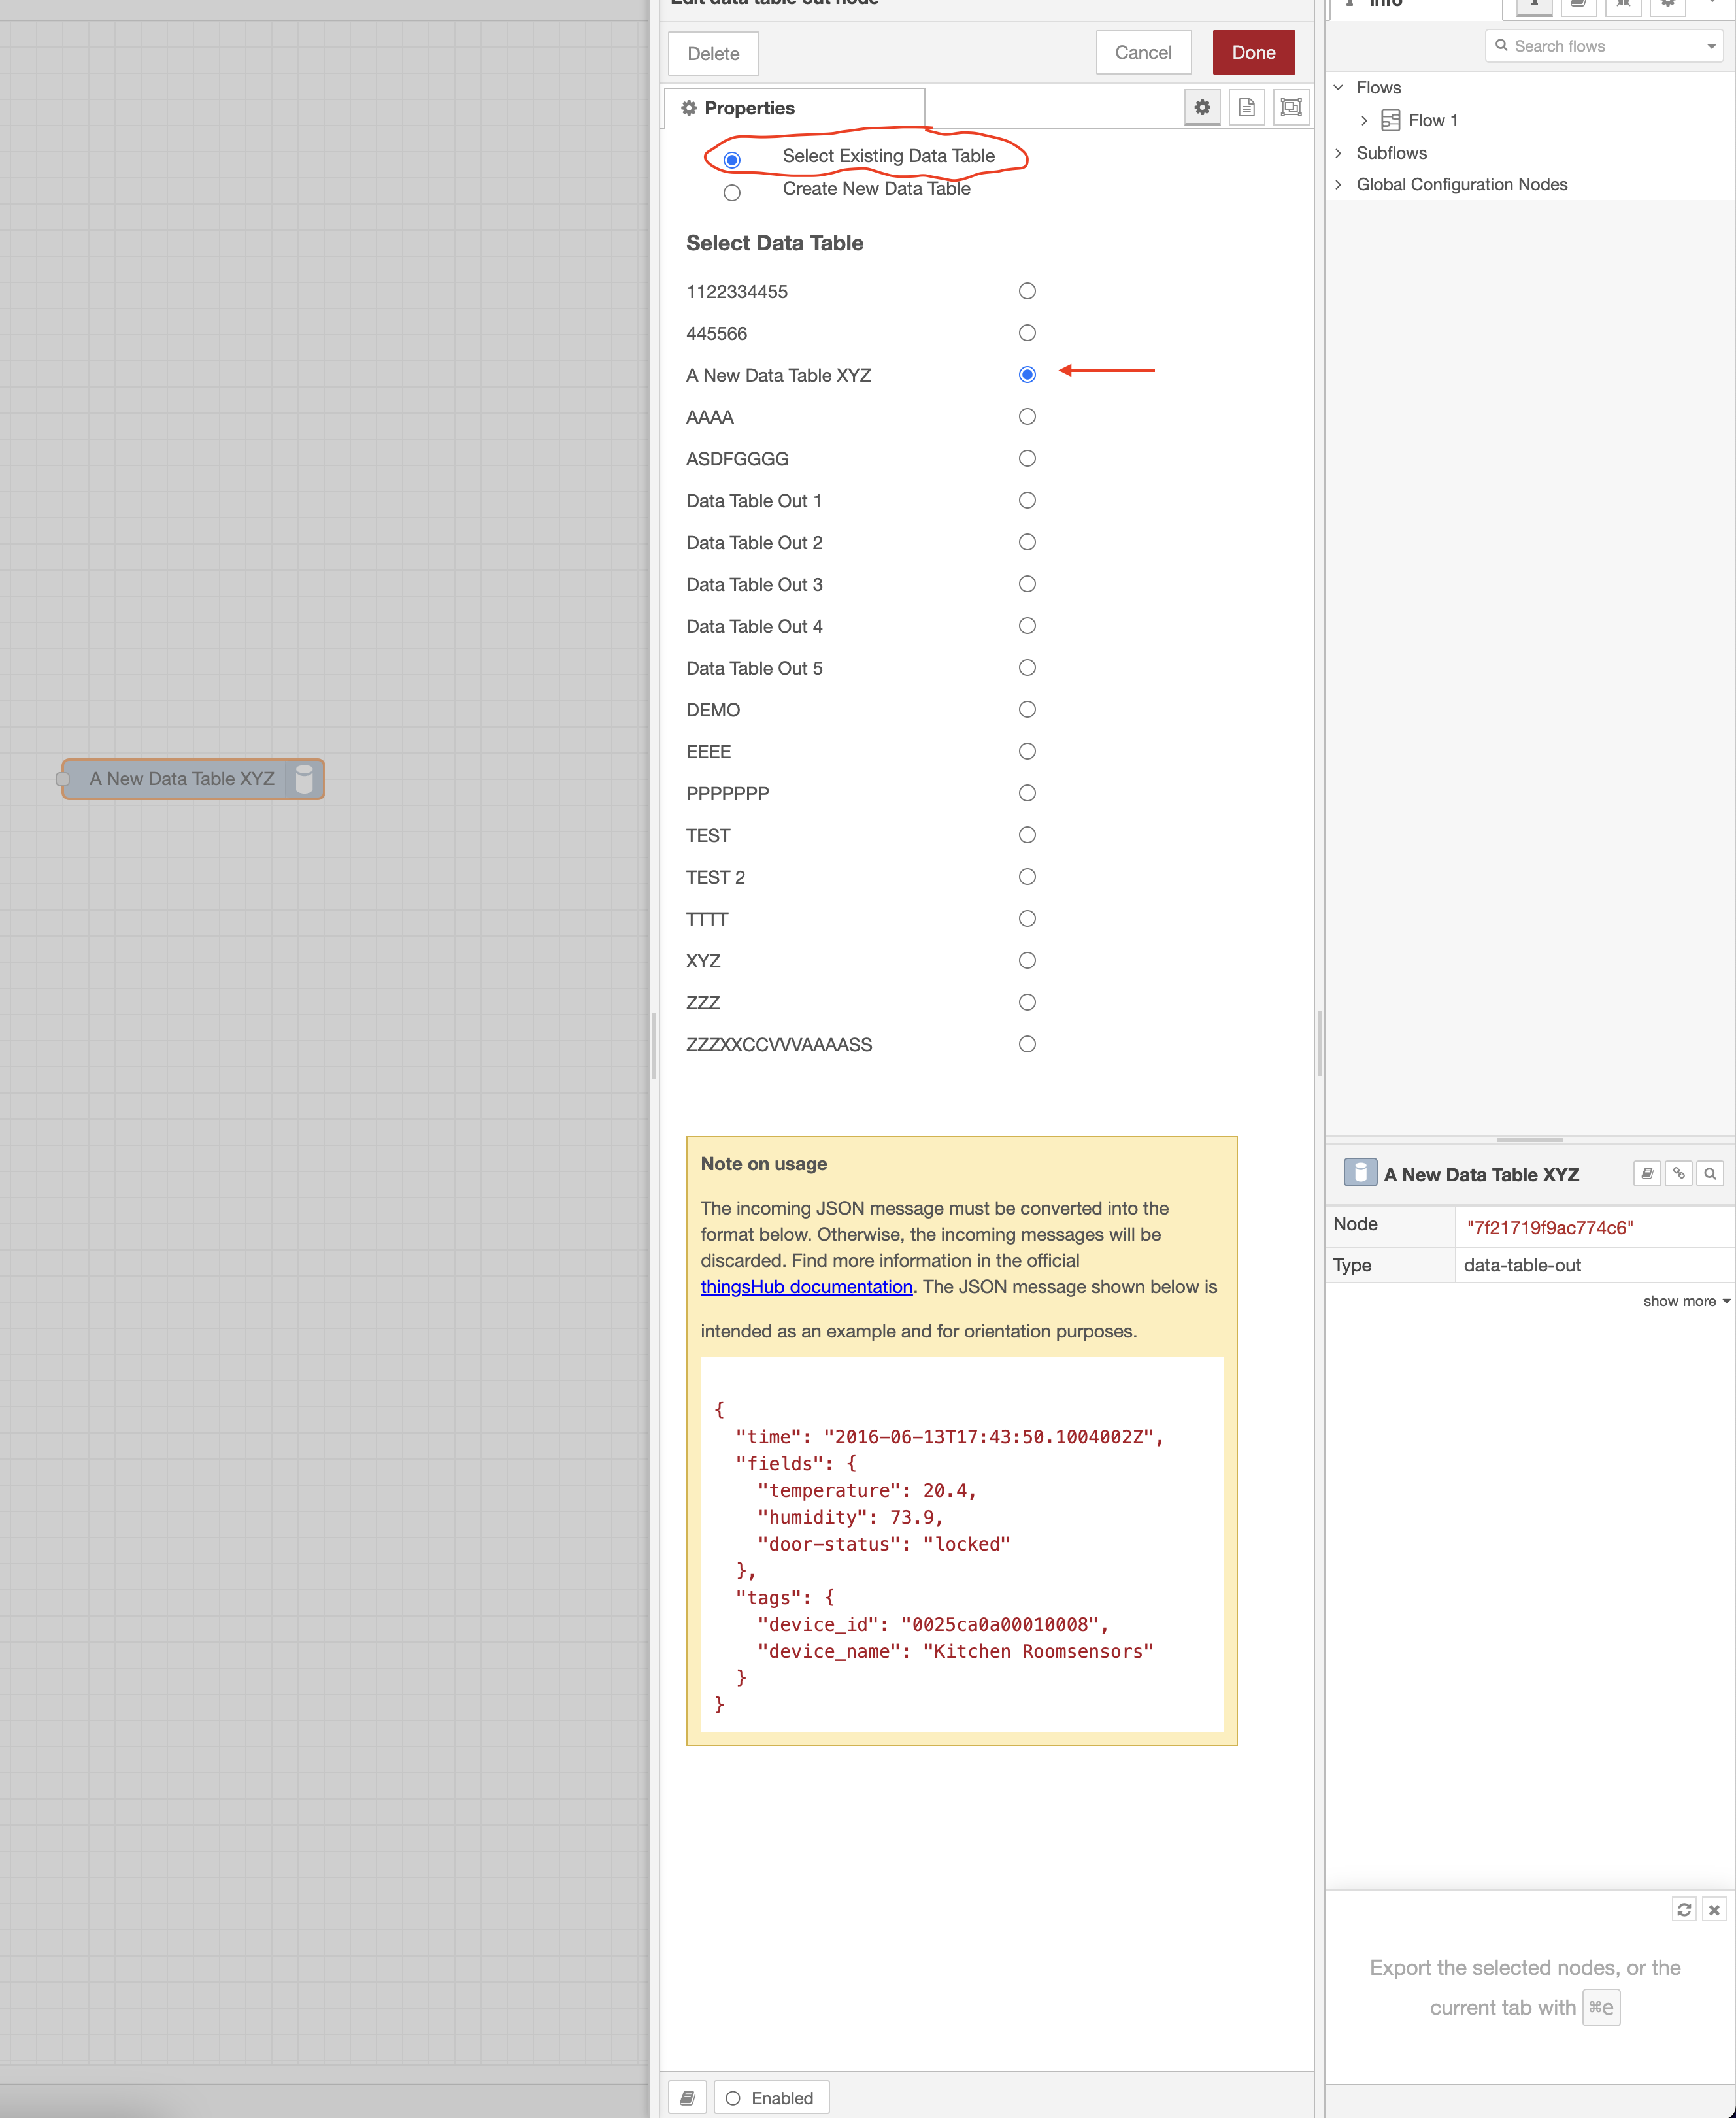Close the tips box with the X icon
Screen dimensions: 1736x2118
(x=1714, y=1910)
